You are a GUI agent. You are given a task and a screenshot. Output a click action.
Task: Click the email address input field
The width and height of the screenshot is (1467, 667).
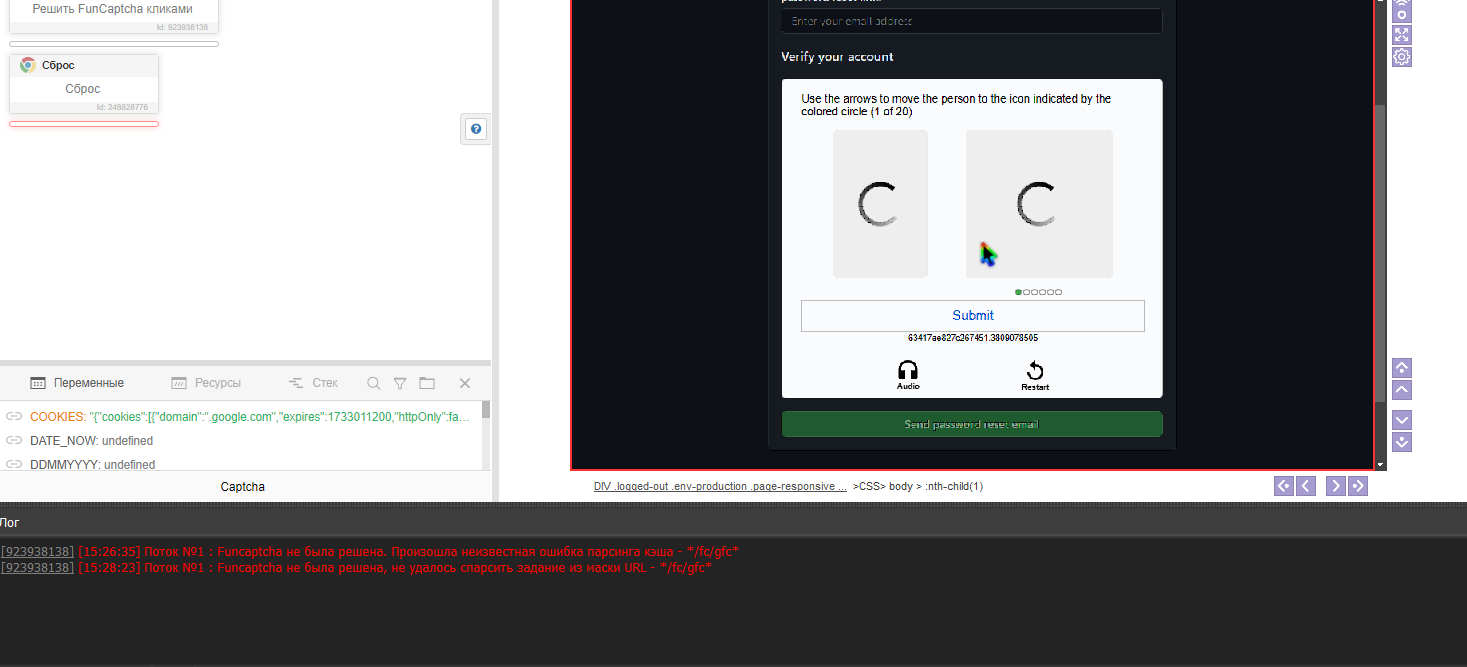point(972,21)
